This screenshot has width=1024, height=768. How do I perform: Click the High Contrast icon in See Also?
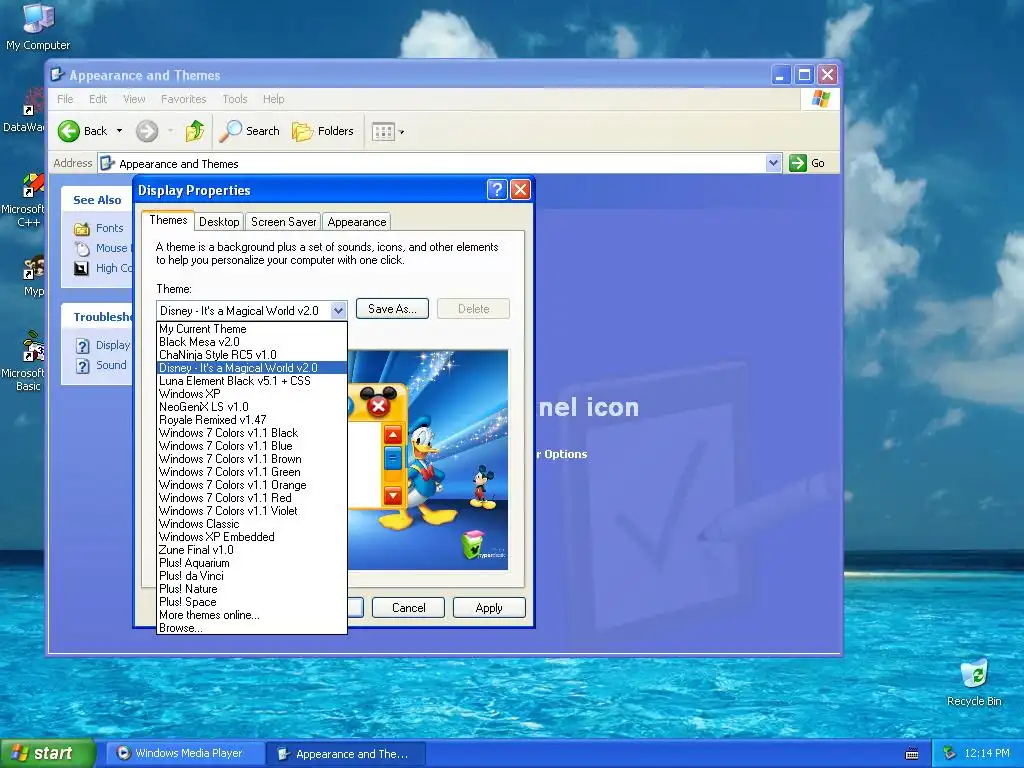tap(81, 268)
